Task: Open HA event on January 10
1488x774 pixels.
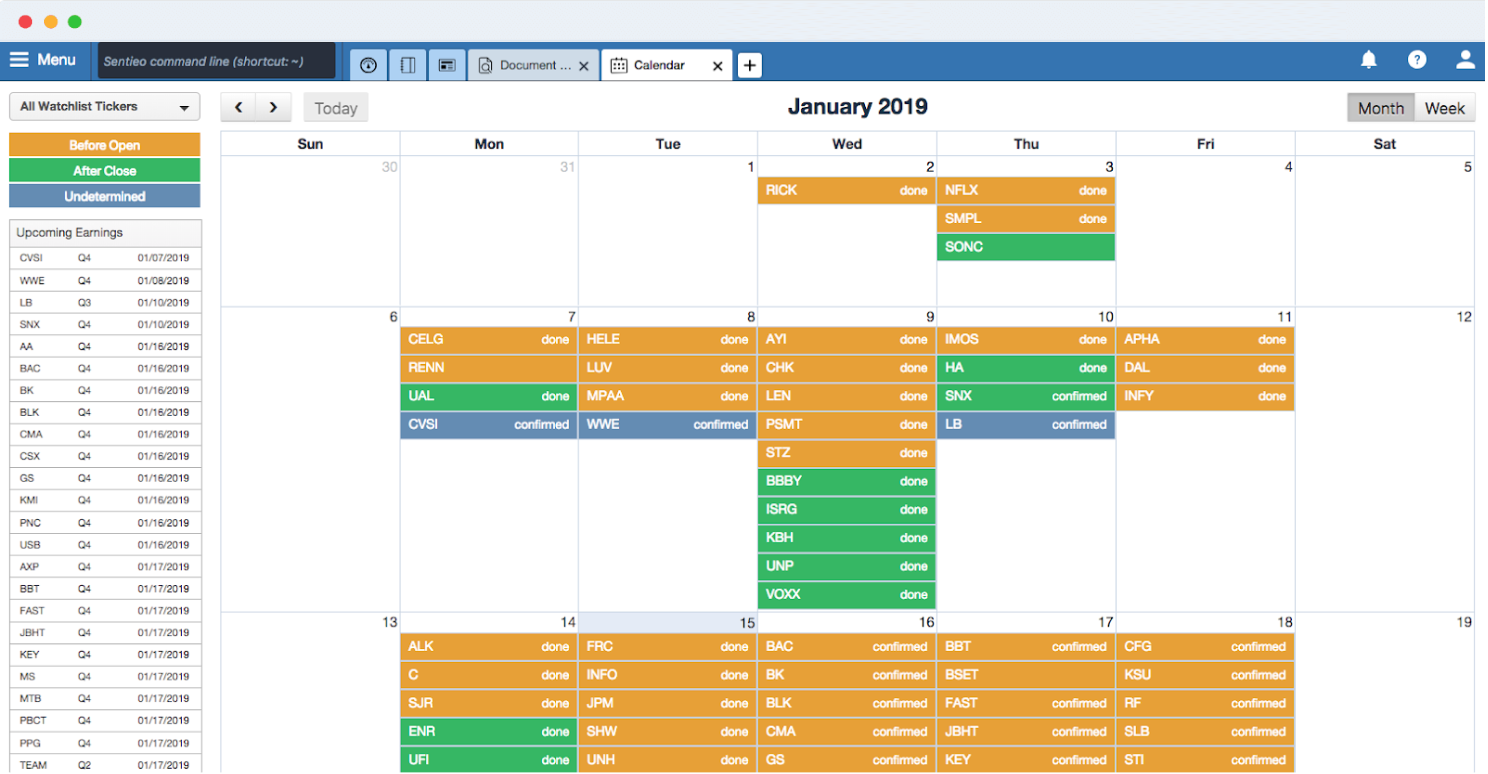Action: coord(1026,368)
